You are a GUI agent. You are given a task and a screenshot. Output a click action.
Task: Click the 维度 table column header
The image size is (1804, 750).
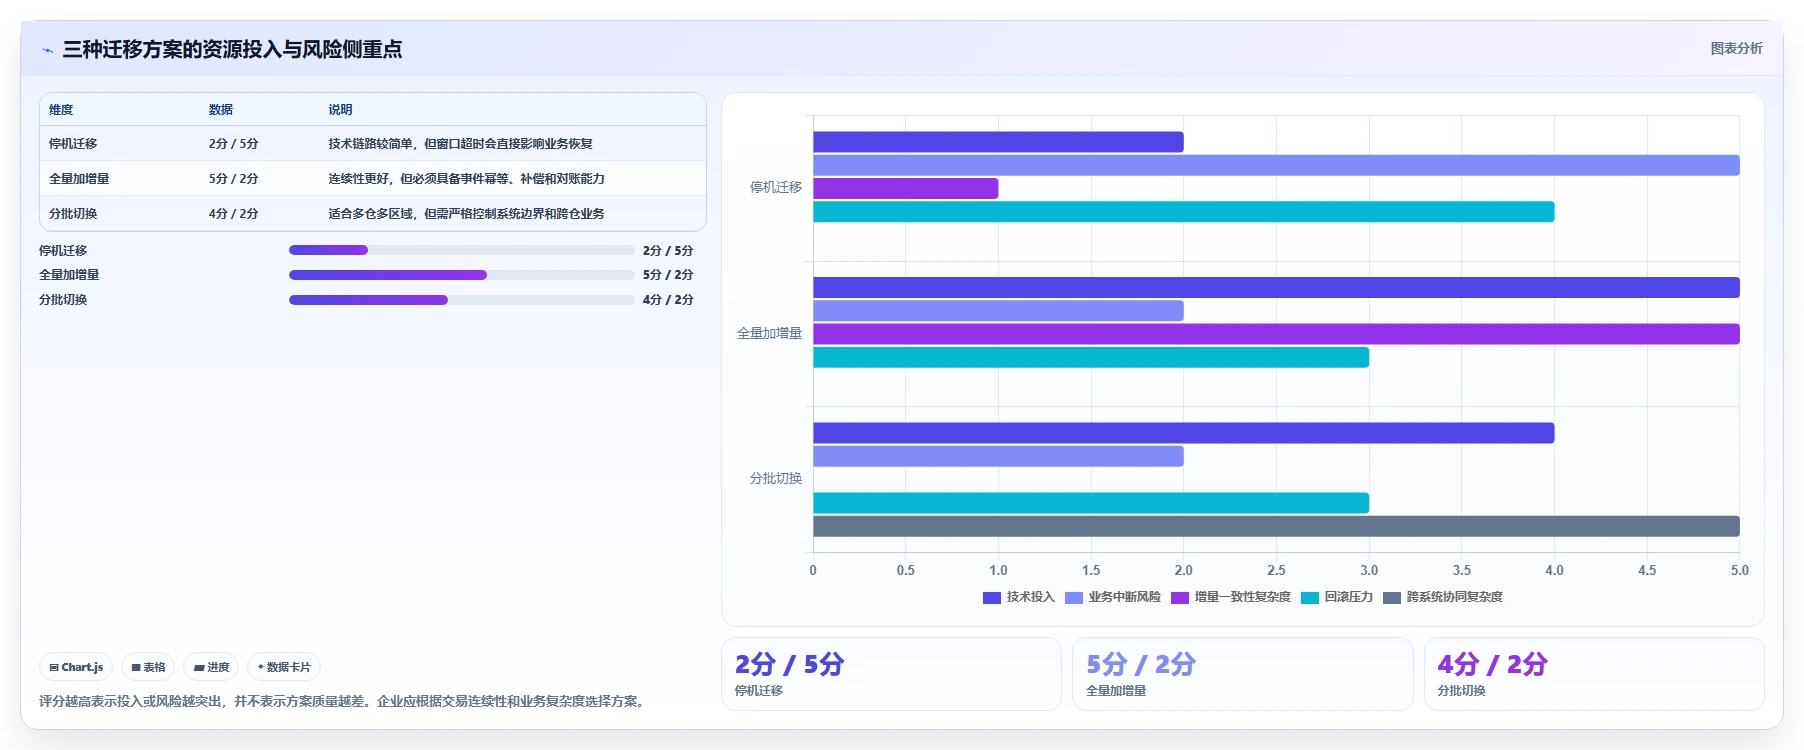61,110
